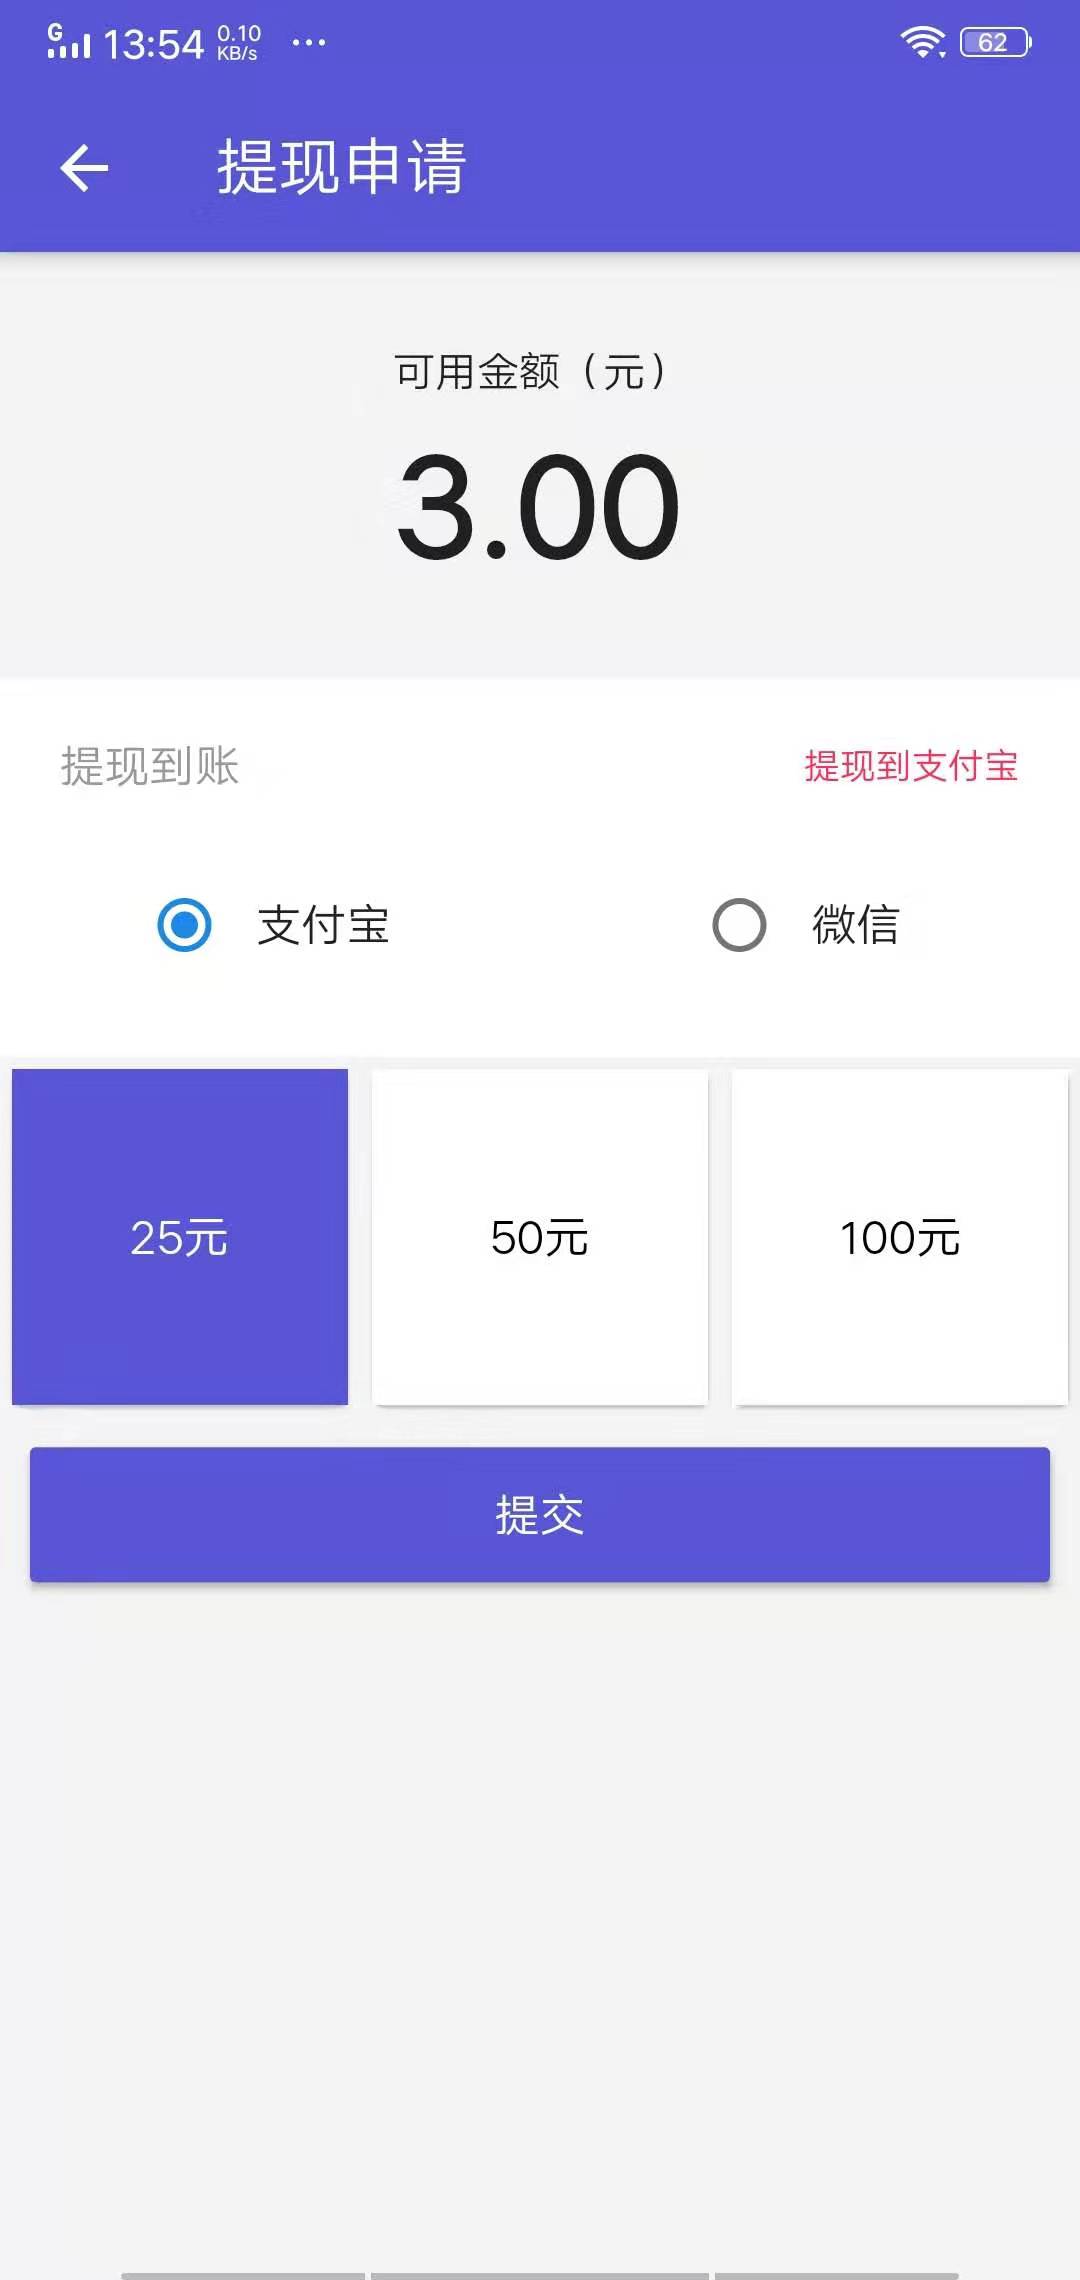Select the 25元 withdrawal amount

coord(179,1238)
